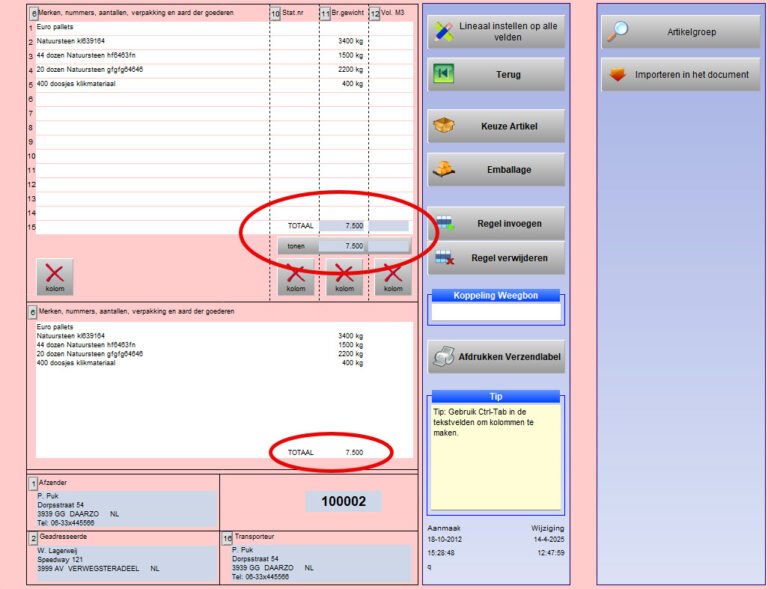Image resolution: width=768 pixels, height=589 pixels.
Task: Click the Koppeling Weegbon input field
Action: coord(495,312)
